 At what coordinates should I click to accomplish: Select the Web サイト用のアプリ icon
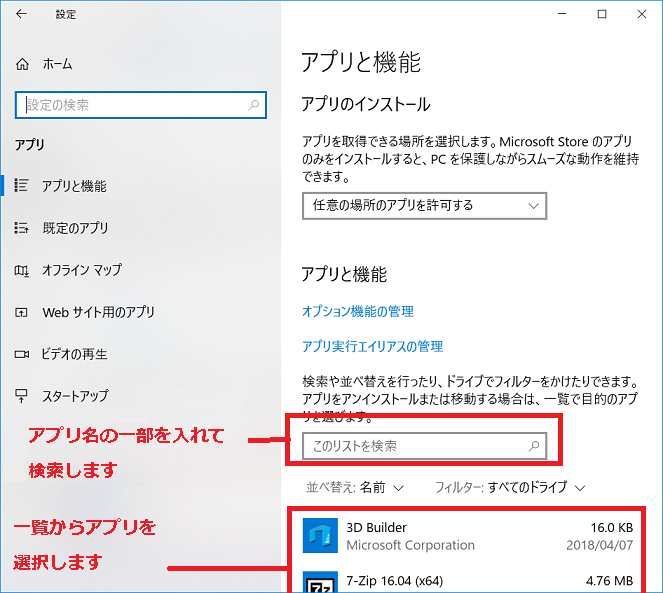coord(22,313)
